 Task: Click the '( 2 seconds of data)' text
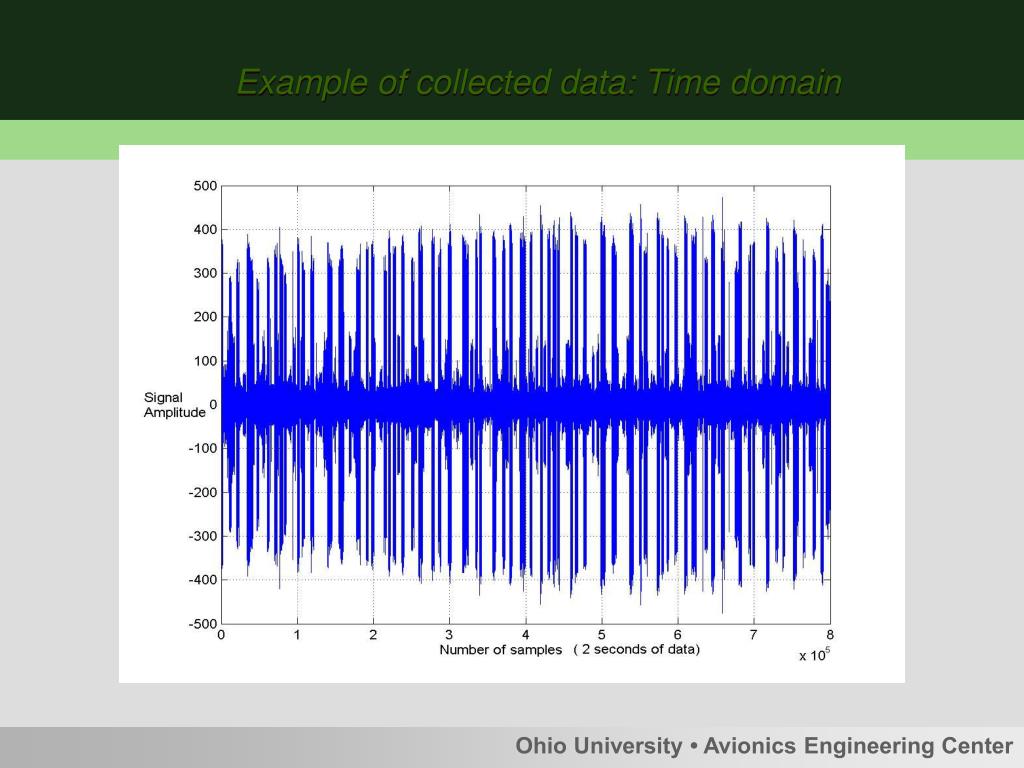(637, 650)
